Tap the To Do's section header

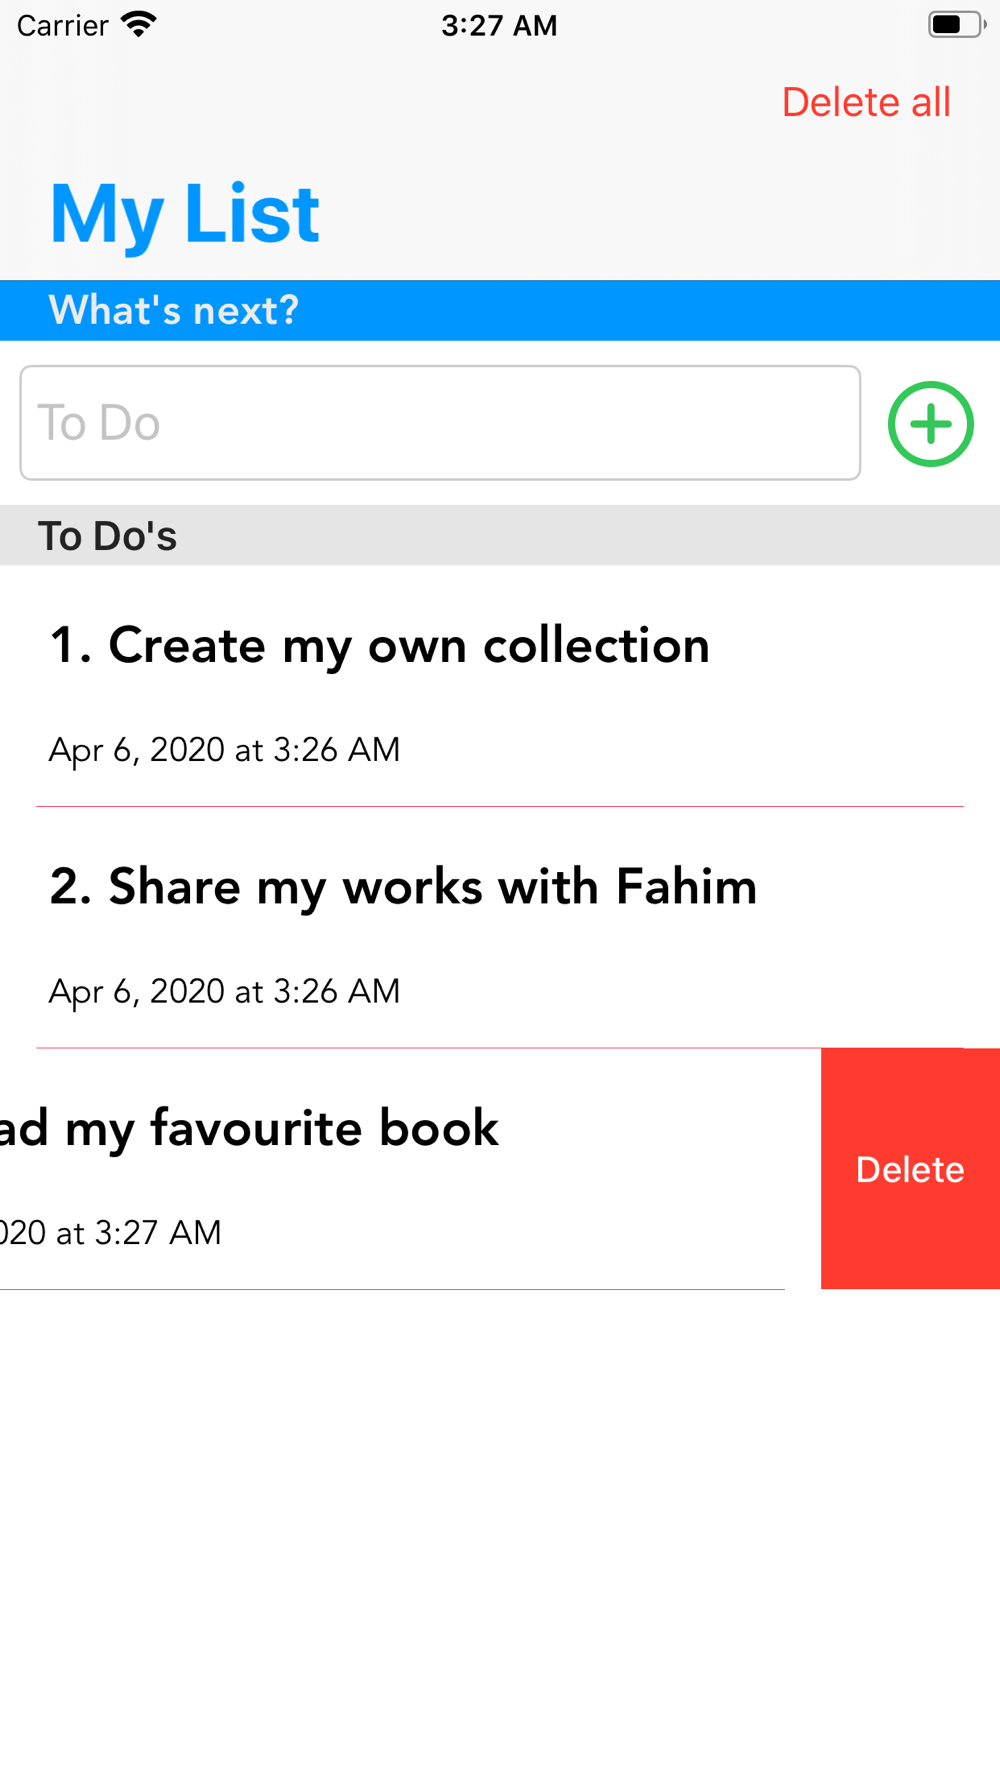[500, 536]
